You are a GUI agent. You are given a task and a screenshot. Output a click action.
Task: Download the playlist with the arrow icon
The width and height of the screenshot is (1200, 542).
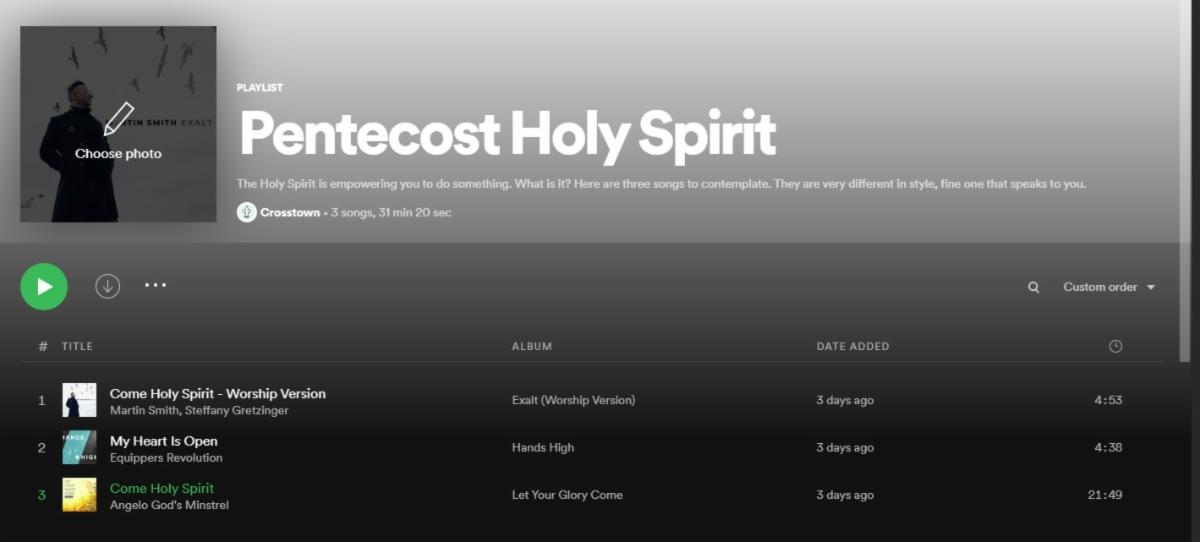click(x=107, y=286)
